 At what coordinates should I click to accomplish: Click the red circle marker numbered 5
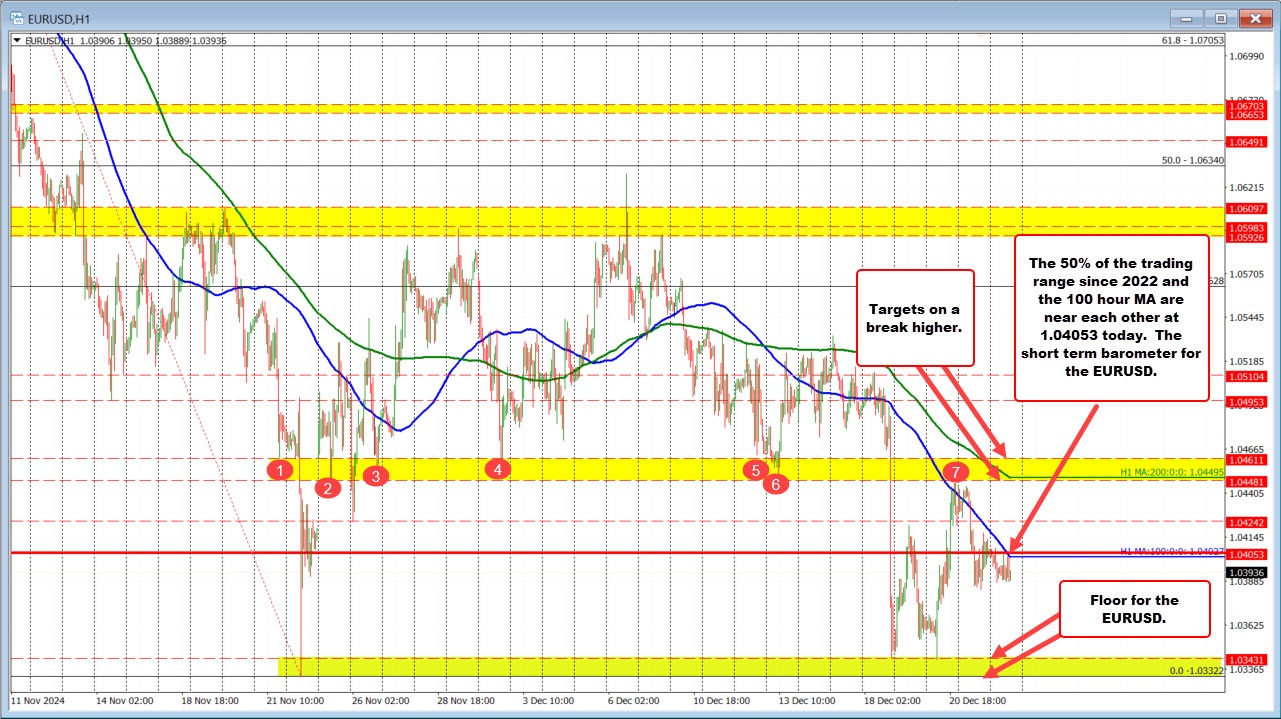(x=755, y=468)
